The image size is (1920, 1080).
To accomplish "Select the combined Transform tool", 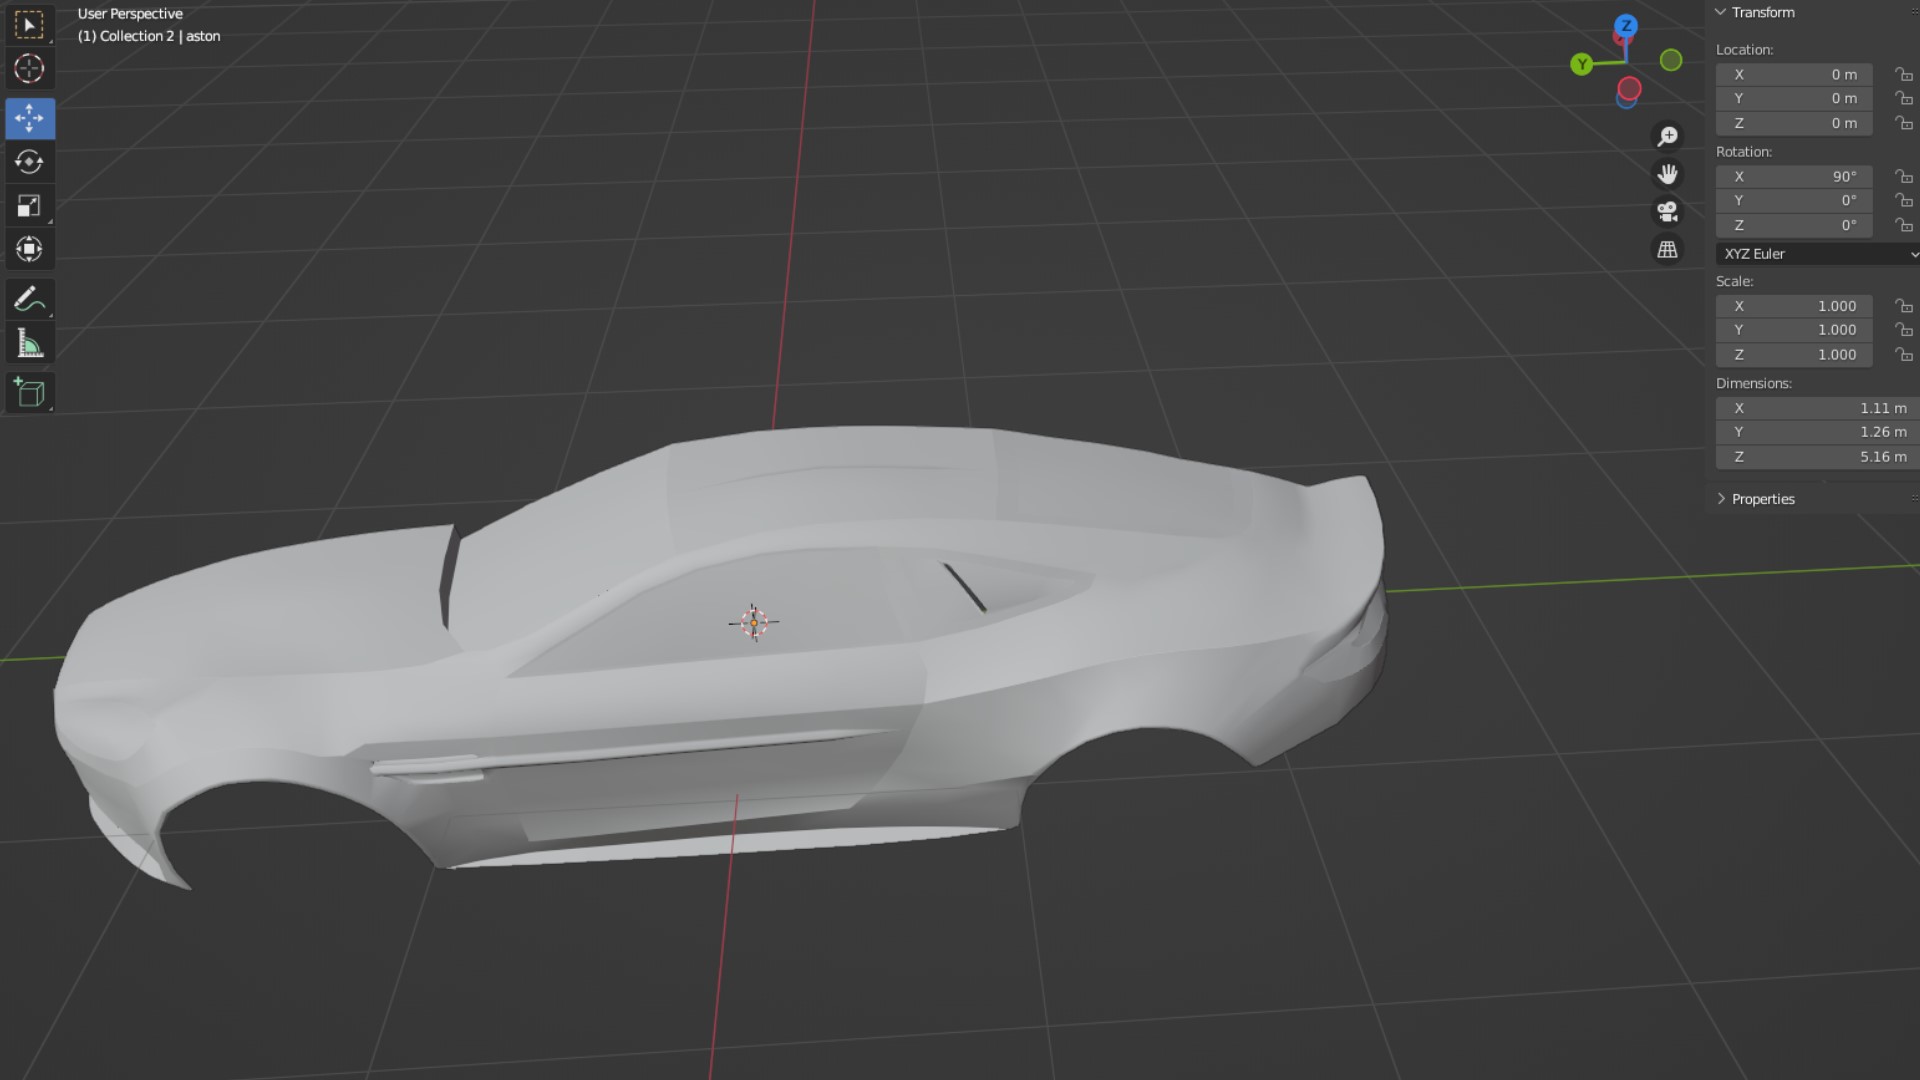I will point(29,249).
